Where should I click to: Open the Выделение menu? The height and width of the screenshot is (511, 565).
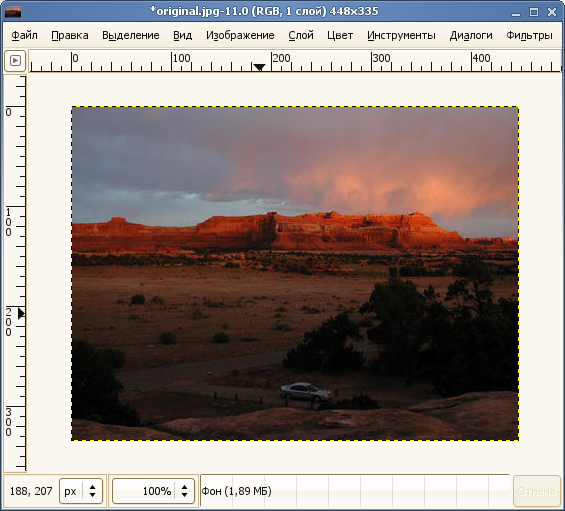(131, 35)
